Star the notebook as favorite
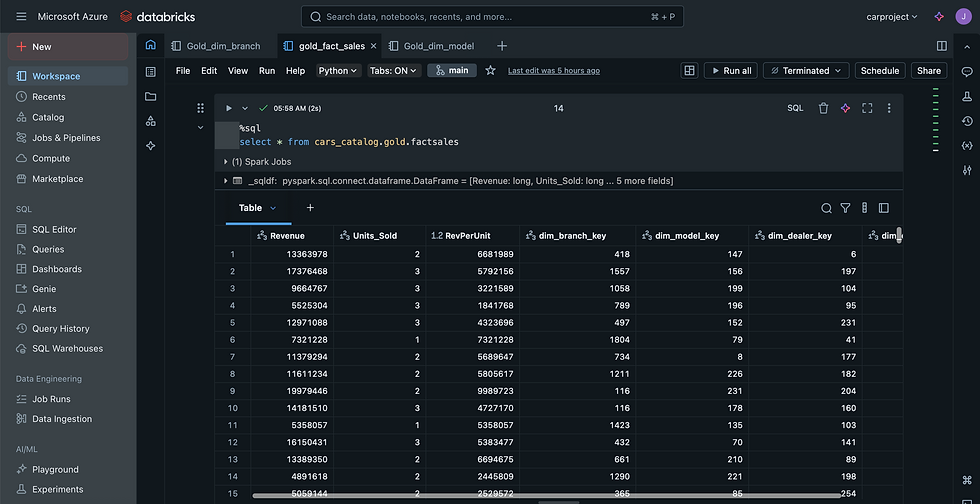Viewport: 980px width, 504px height. pyautogui.click(x=490, y=71)
